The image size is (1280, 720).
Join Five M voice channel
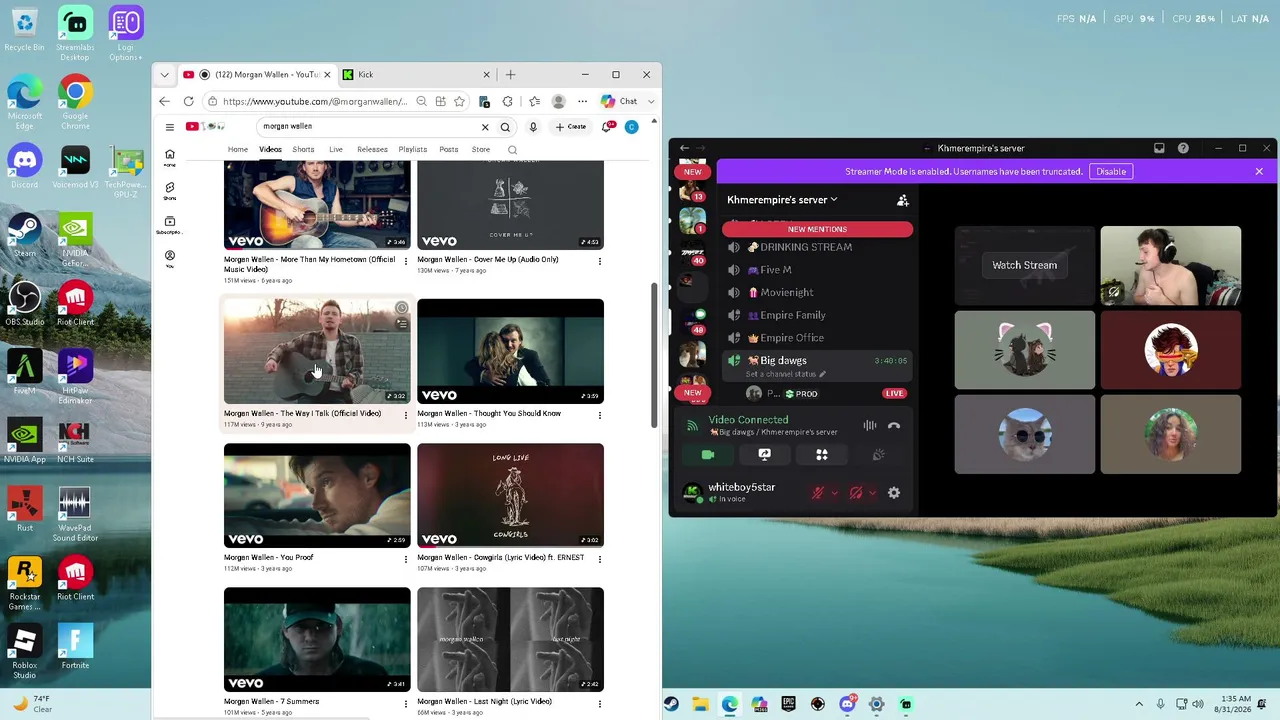click(x=817, y=270)
